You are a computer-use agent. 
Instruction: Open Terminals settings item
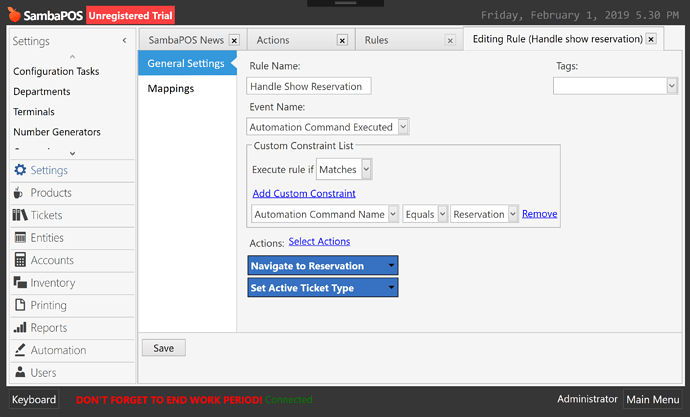pos(34,112)
